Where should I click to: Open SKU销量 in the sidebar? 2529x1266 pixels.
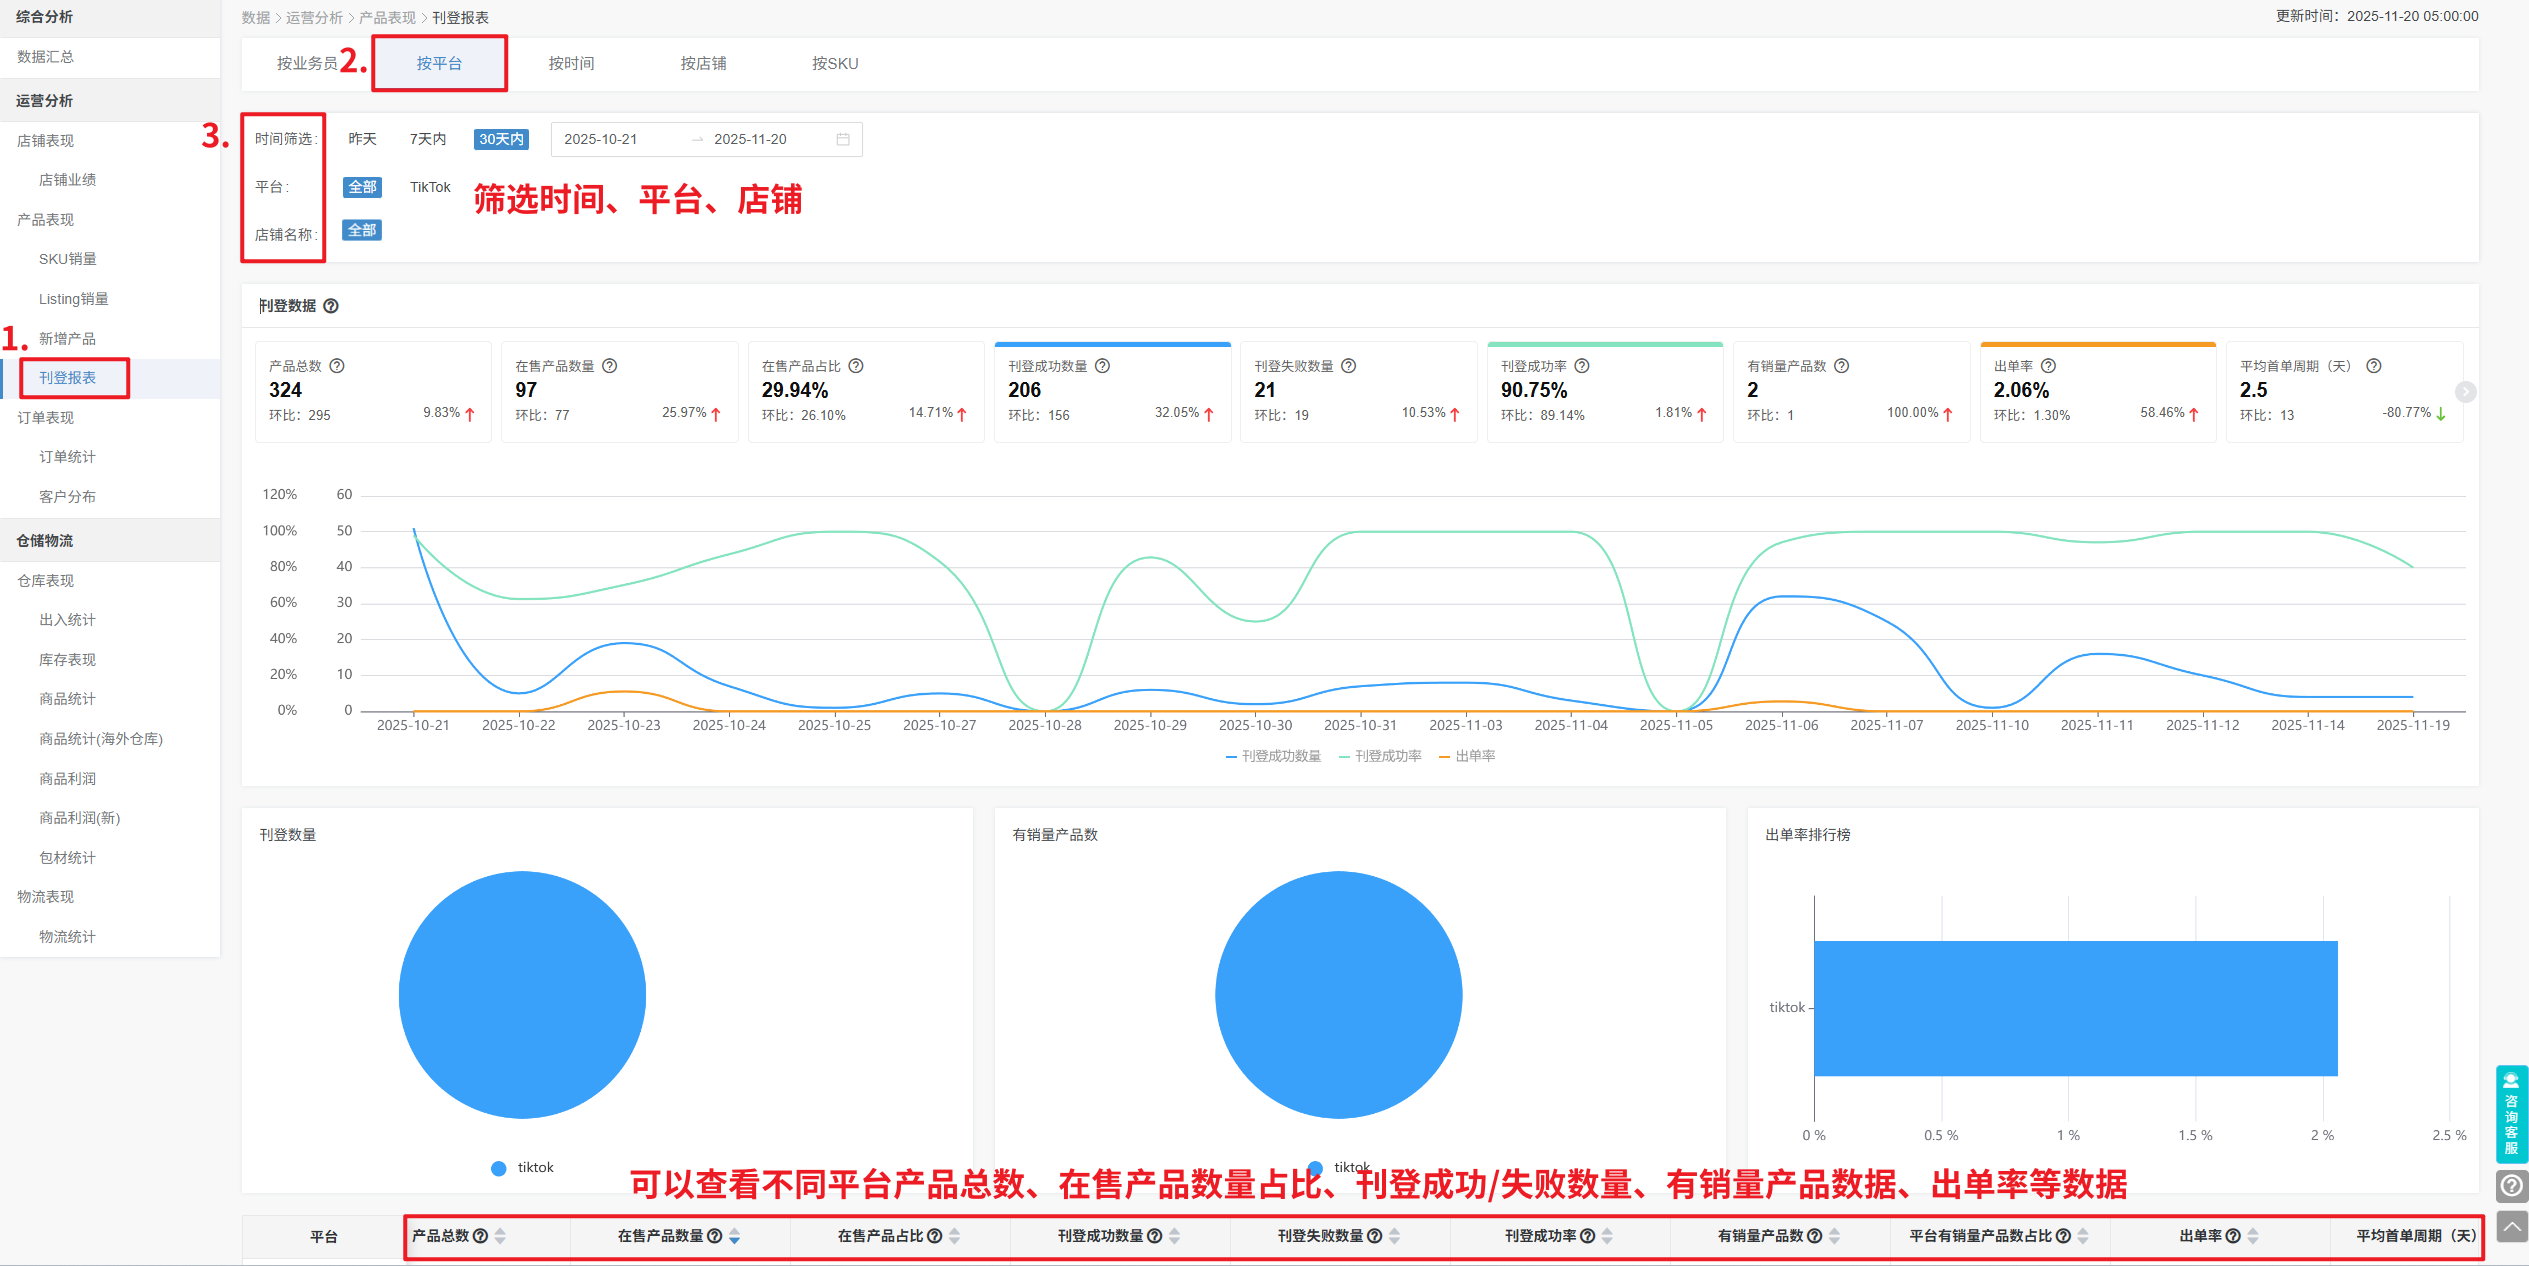(x=67, y=259)
